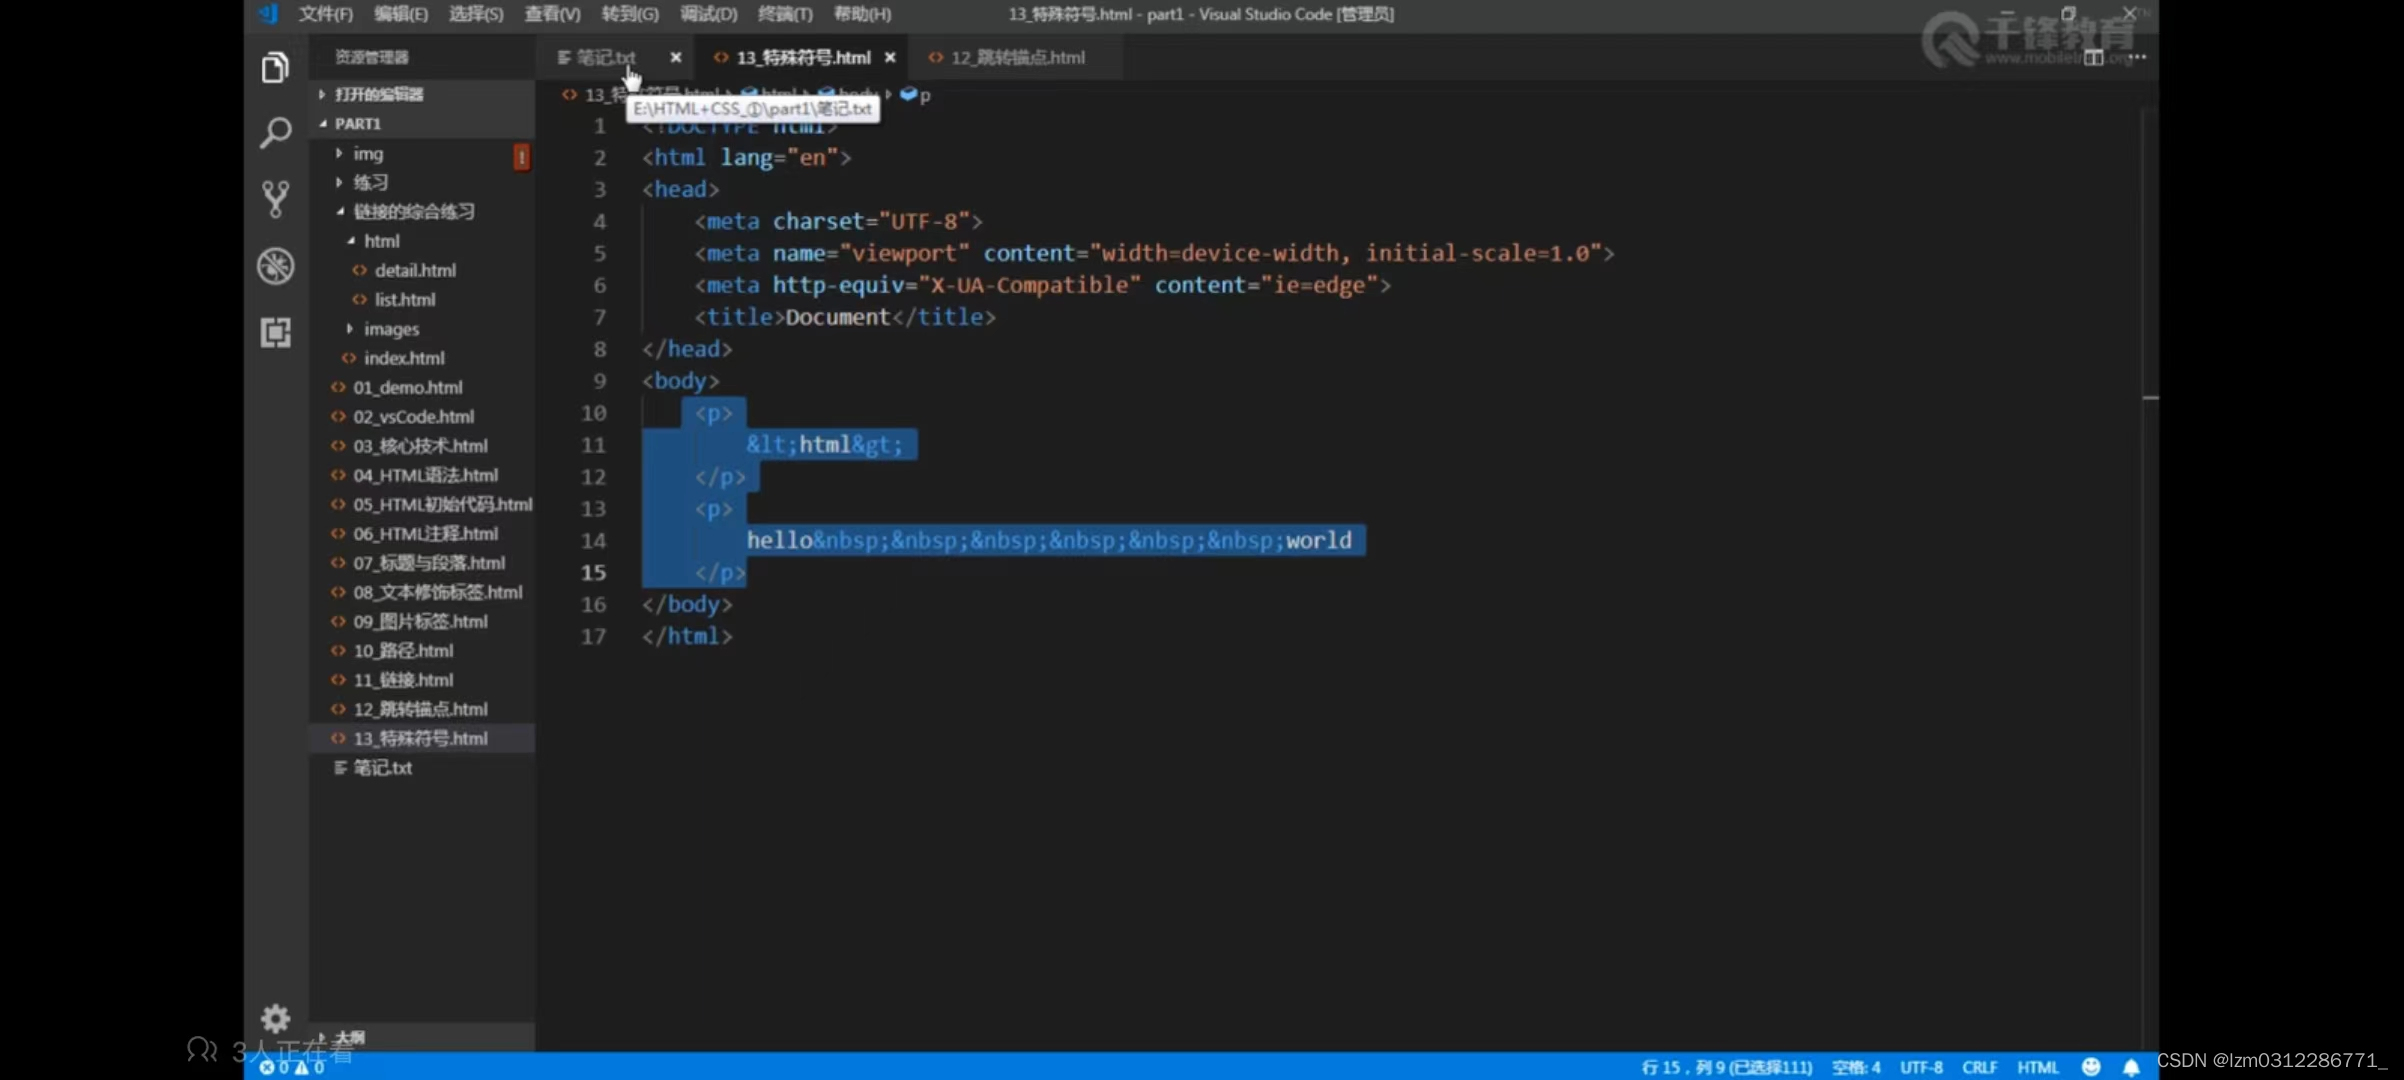Viewport: 2404px width, 1080px height.
Task: Open the Source Control view icon
Action: pos(275,199)
